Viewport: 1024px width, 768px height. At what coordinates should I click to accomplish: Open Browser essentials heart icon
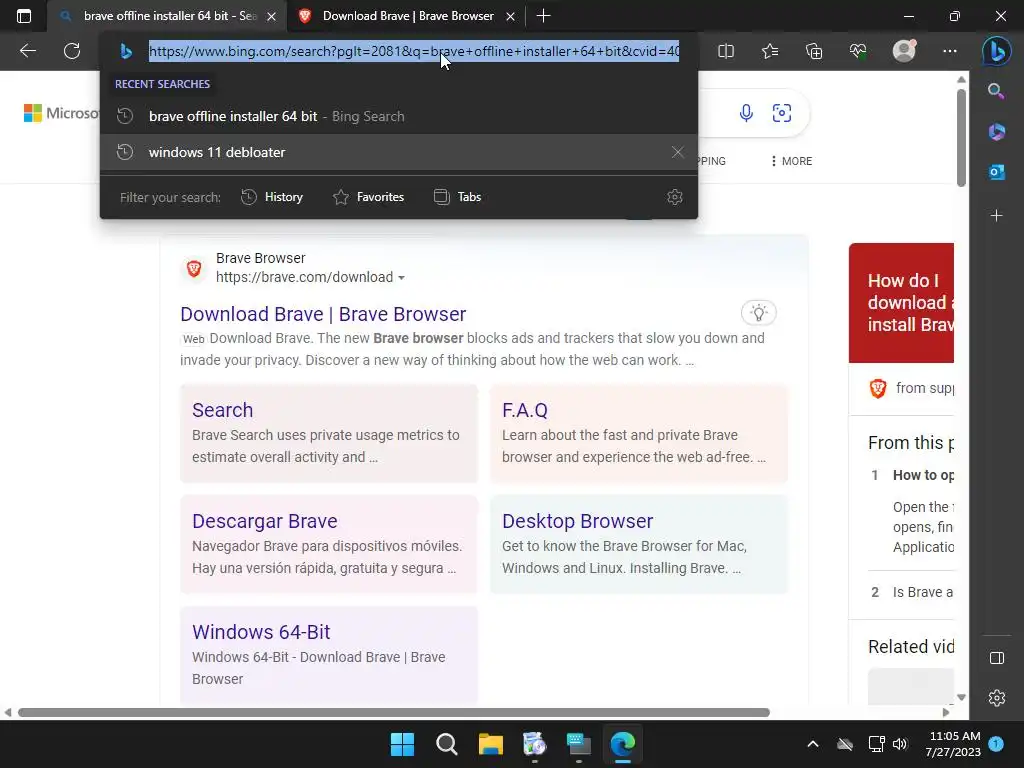coord(858,51)
